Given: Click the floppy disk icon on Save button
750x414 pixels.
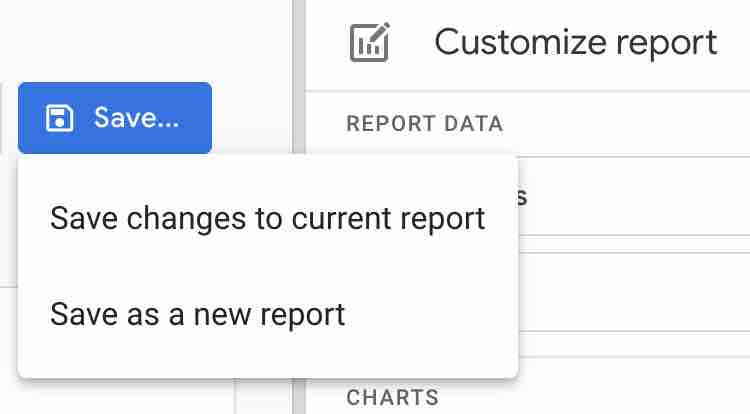Looking at the screenshot, I should pyautogui.click(x=61, y=118).
